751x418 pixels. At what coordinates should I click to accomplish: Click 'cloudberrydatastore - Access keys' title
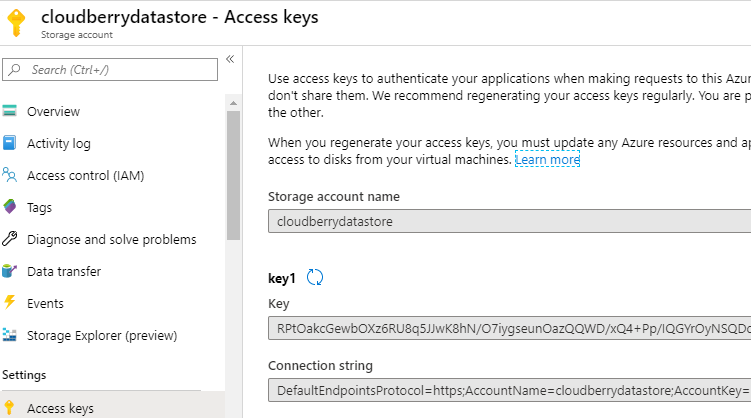[x=180, y=17]
